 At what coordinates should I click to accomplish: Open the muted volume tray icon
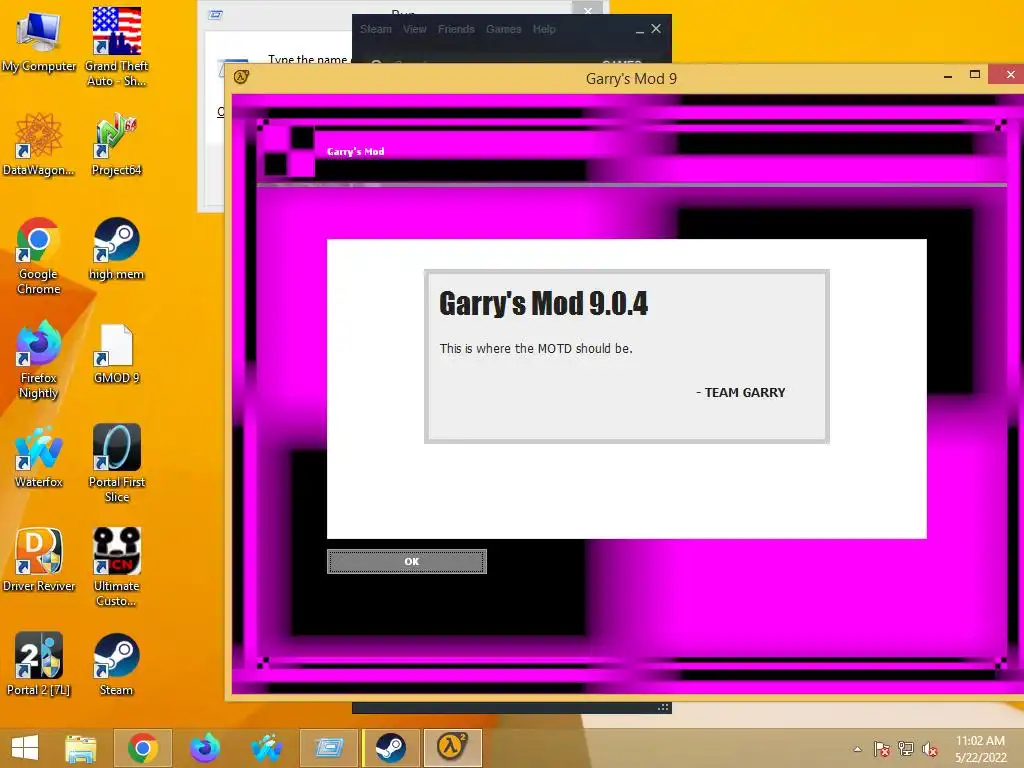[930, 749]
